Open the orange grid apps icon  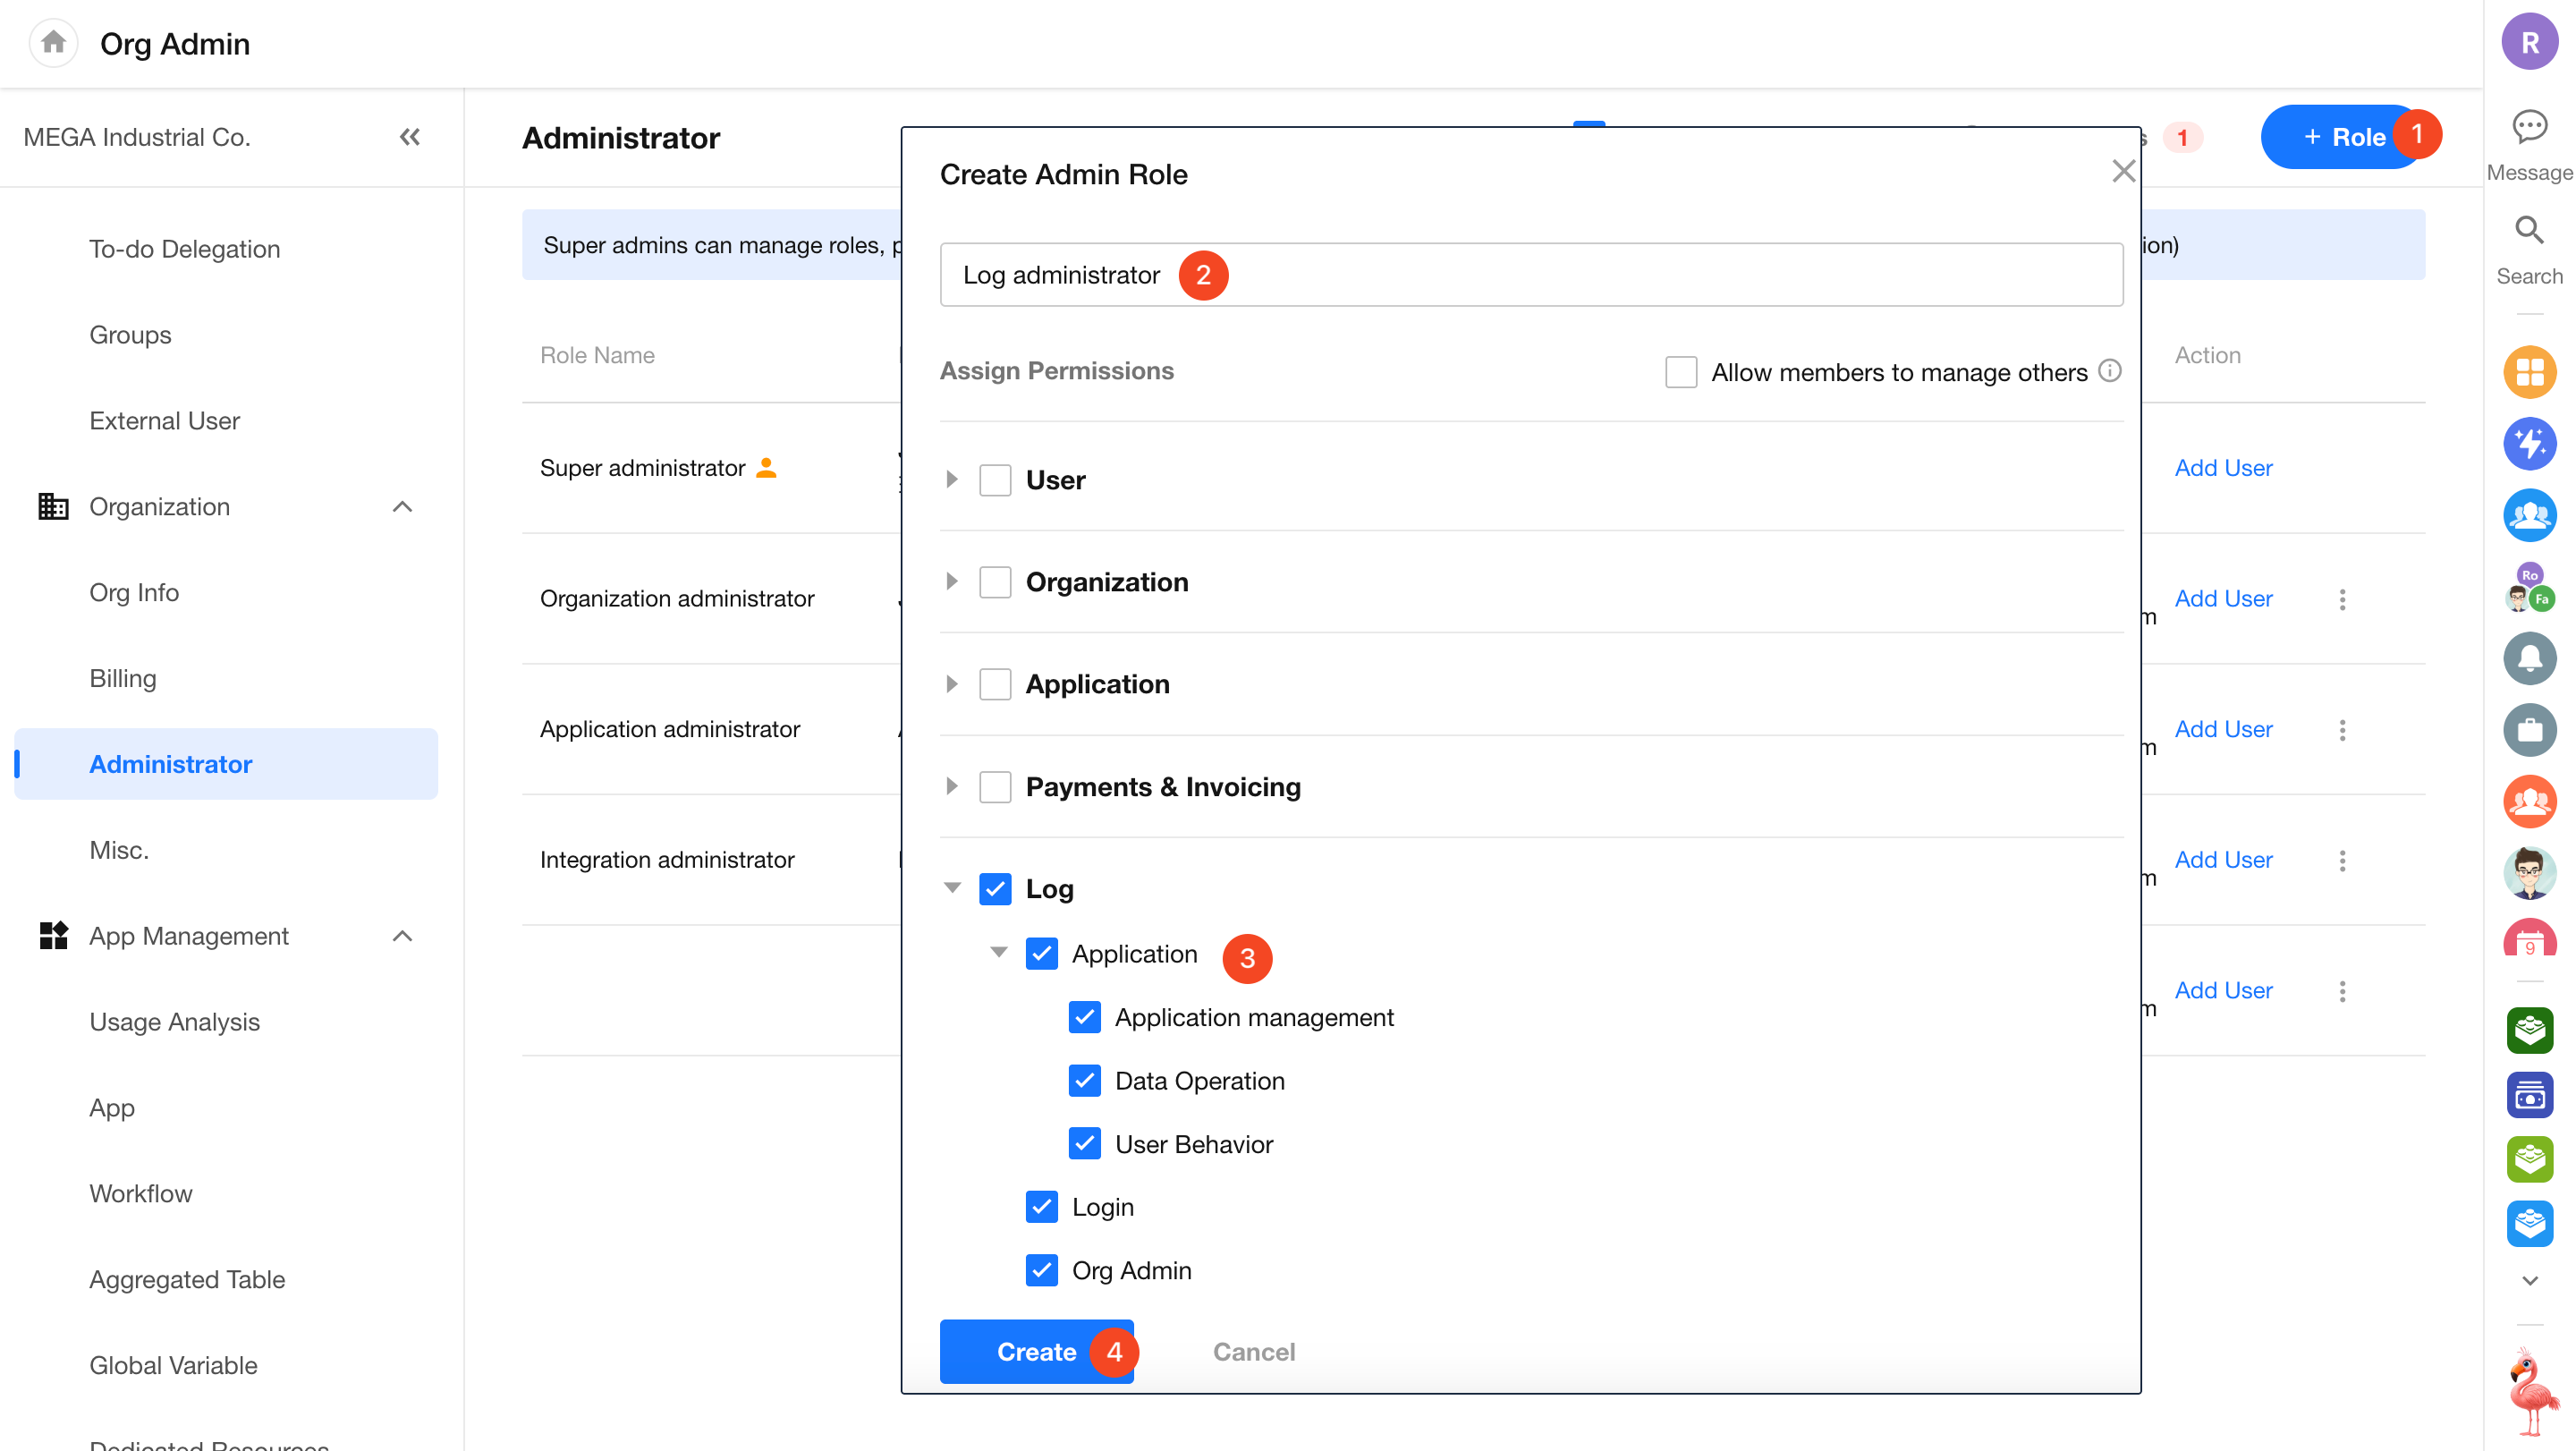[2529, 372]
